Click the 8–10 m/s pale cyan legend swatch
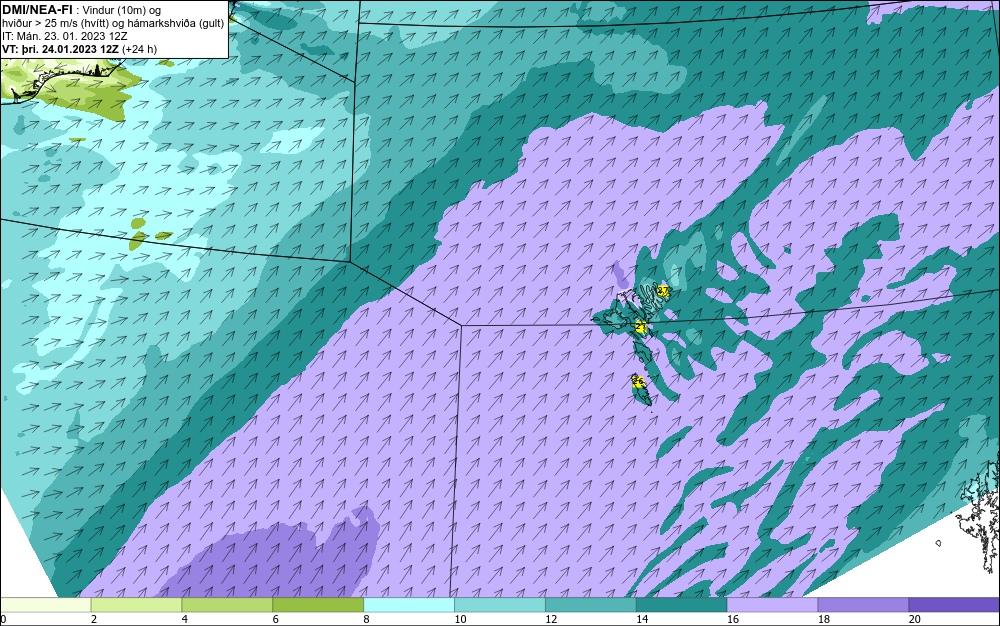 (409, 605)
